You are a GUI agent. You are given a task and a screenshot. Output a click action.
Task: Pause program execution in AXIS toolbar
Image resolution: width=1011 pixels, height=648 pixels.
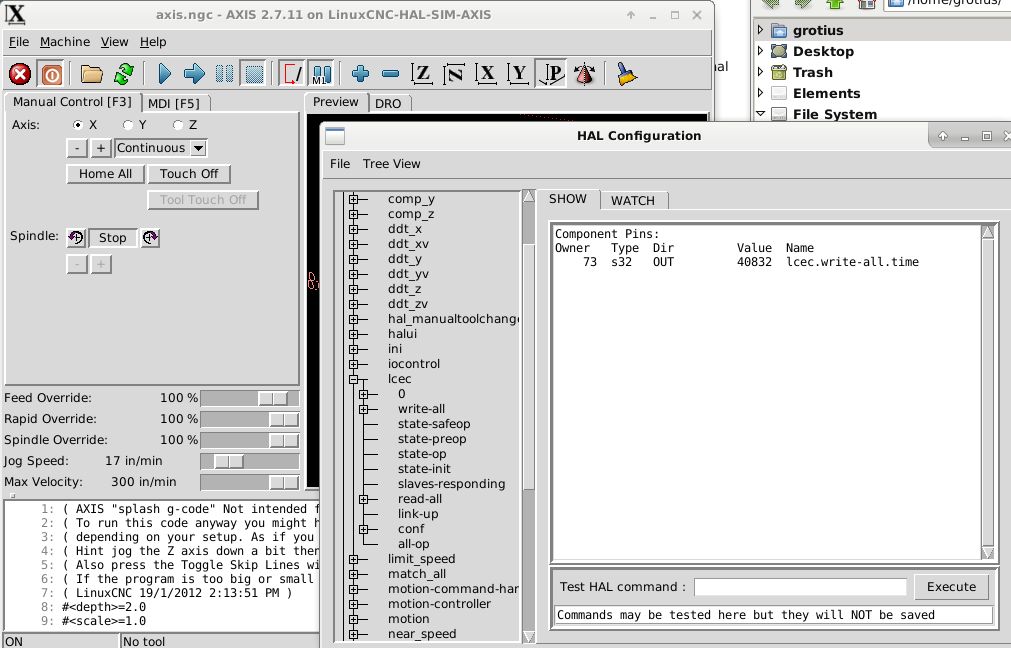coord(224,74)
